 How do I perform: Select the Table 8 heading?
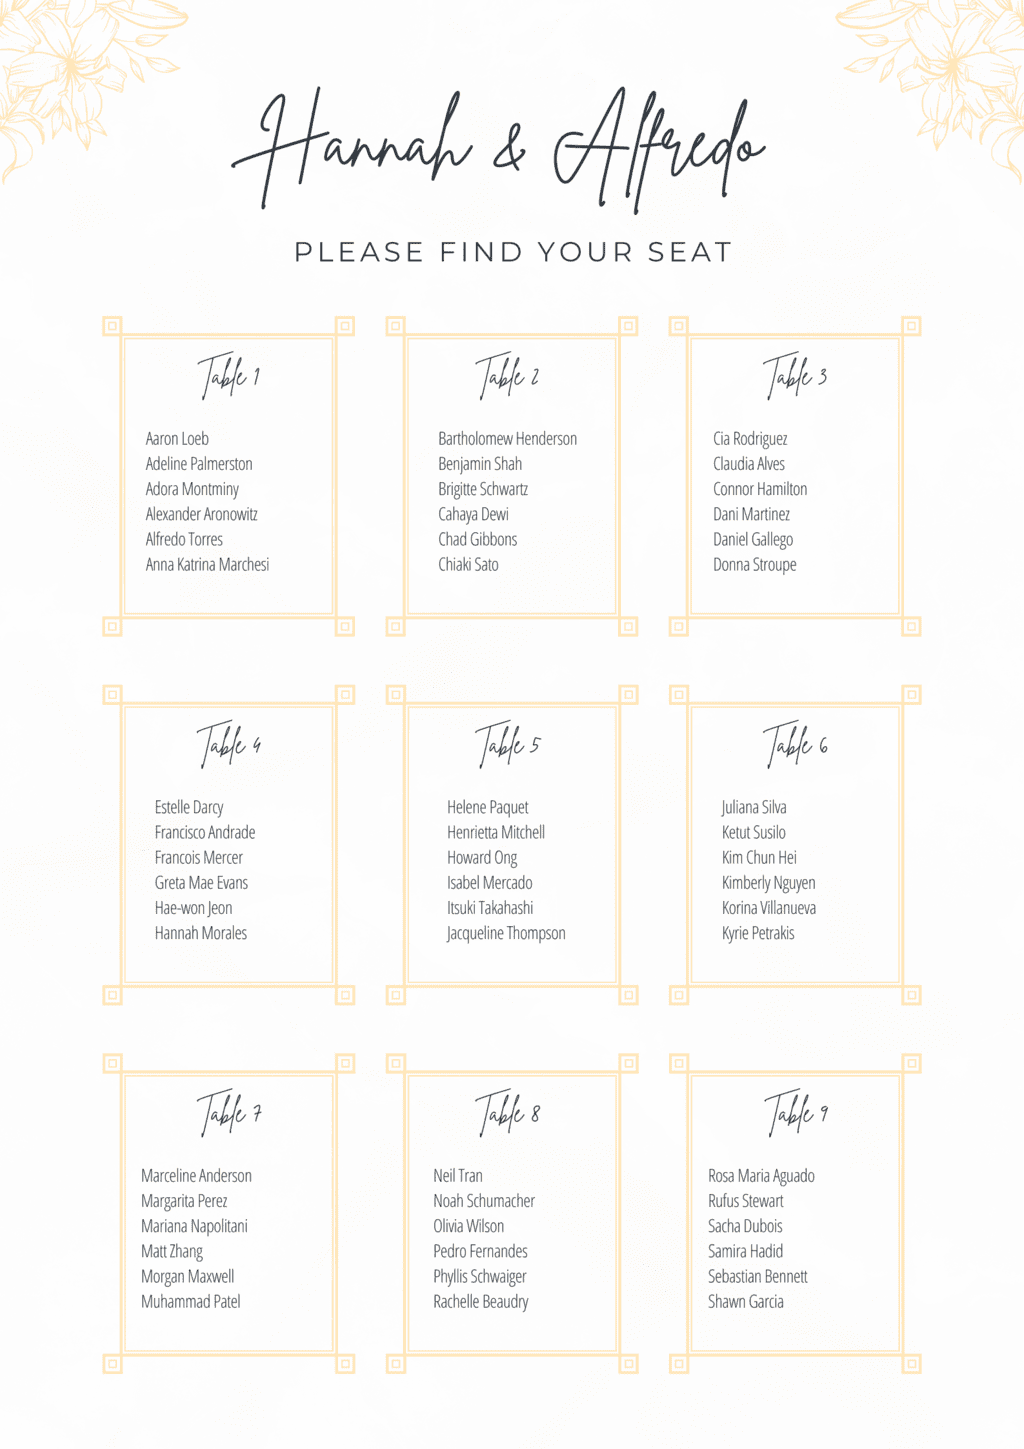tap(507, 1113)
